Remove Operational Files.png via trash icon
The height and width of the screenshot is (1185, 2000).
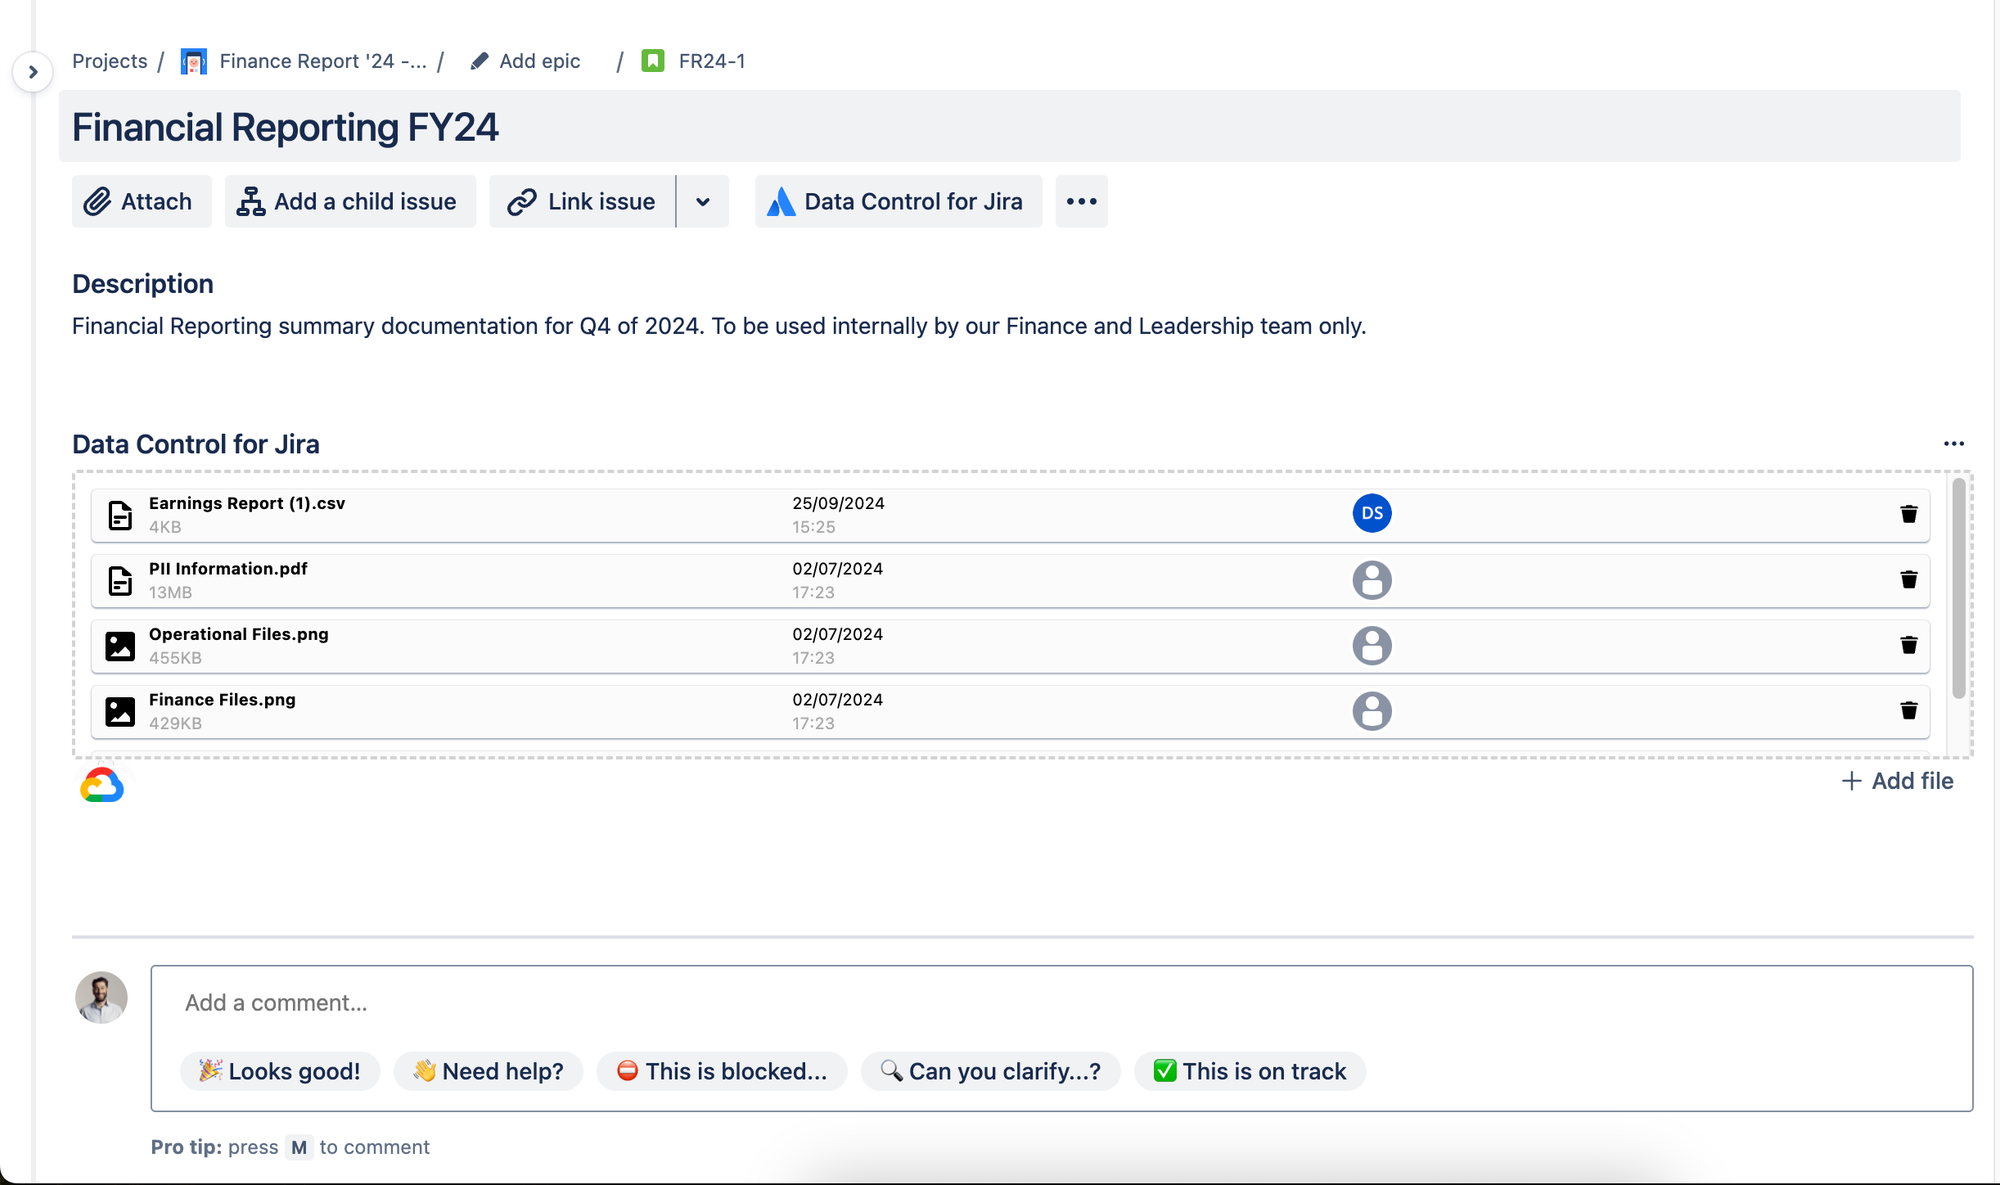(x=1908, y=645)
